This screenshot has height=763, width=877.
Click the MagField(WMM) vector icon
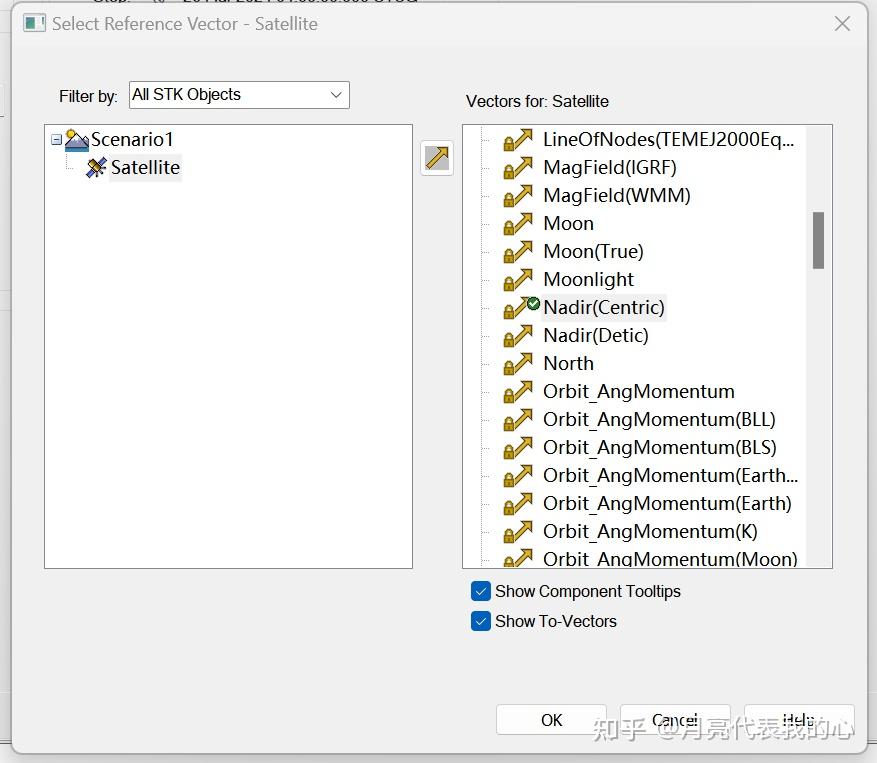(x=518, y=196)
